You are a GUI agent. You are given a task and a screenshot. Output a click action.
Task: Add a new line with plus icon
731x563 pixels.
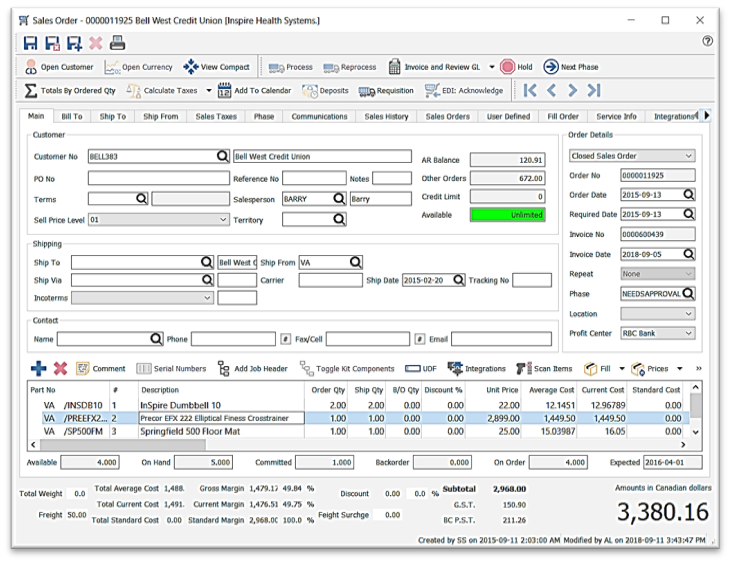(x=38, y=369)
